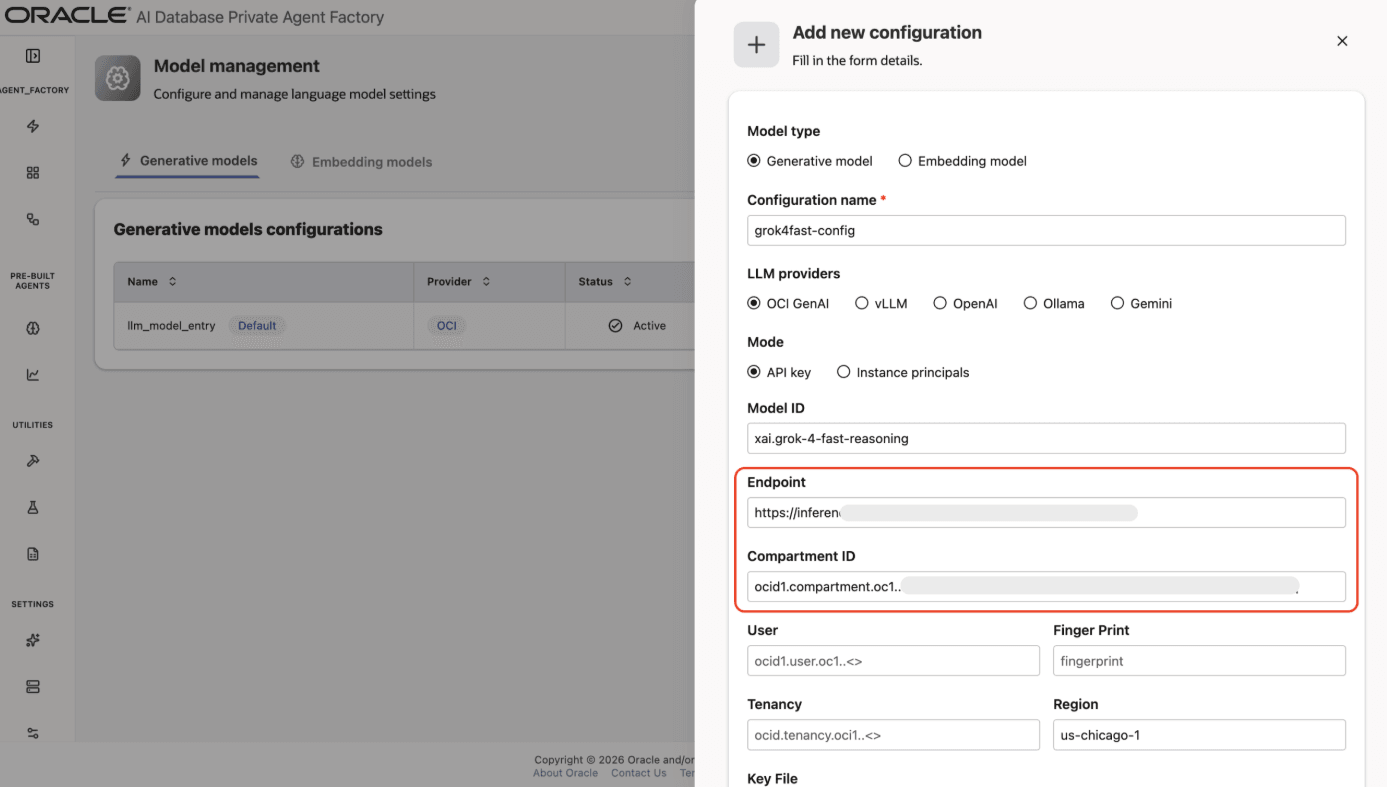Choose OCI GenAI as LLM provider
The width and height of the screenshot is (1387, 787).
[x=754, y=303]
